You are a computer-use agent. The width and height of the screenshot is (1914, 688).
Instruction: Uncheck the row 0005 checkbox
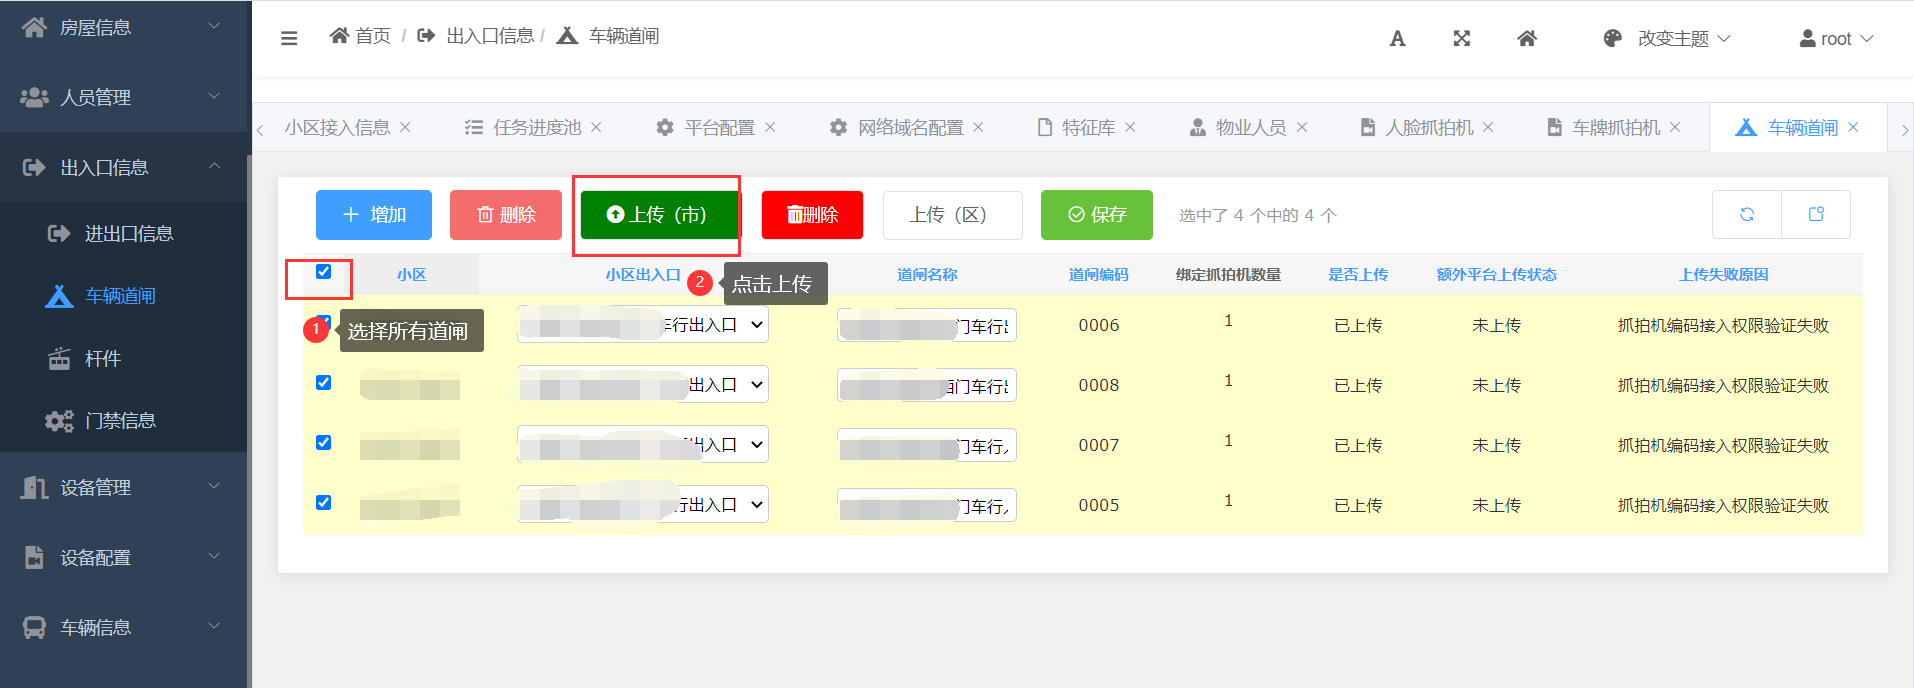(323, 502)
